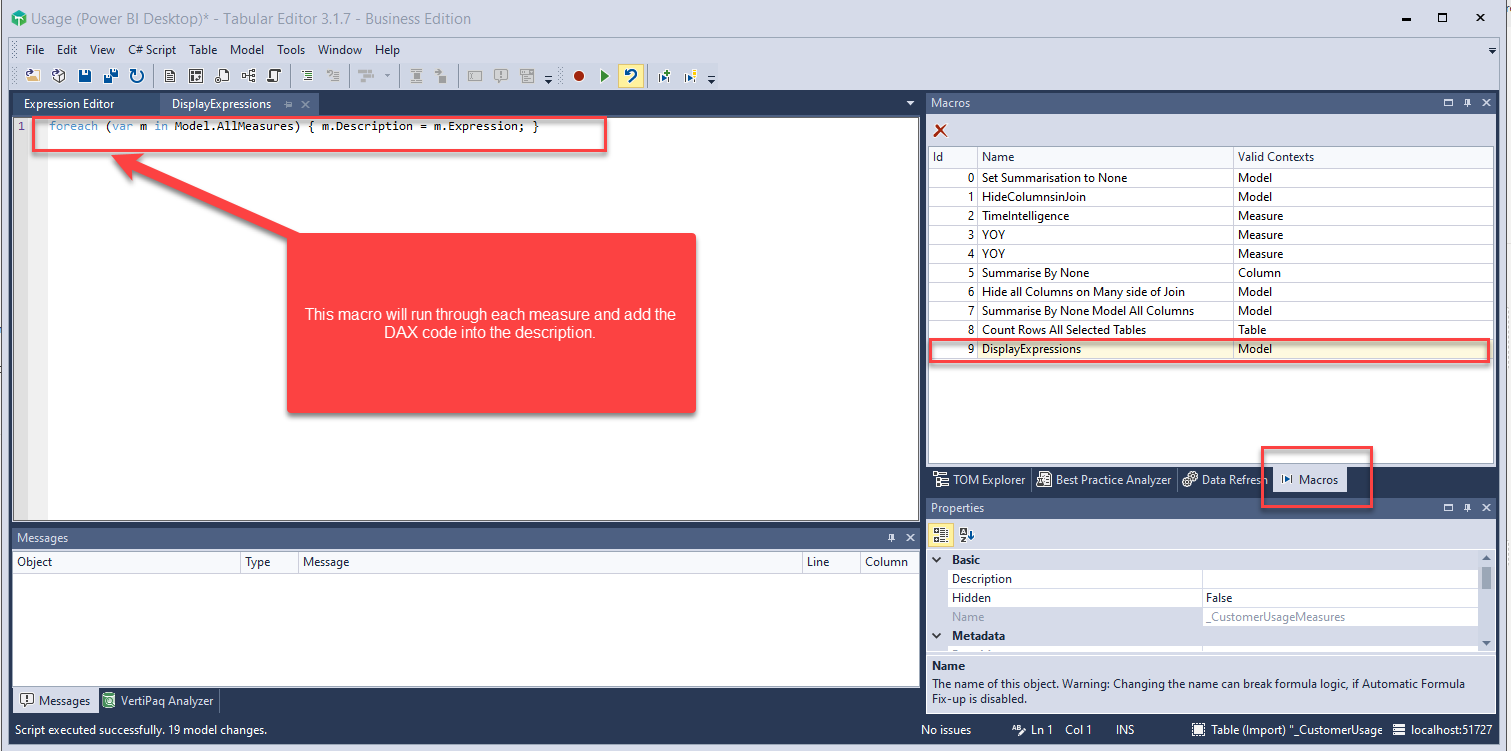
Task: Select the TimeIntelligence macro row
Action: coord(1210,216)
